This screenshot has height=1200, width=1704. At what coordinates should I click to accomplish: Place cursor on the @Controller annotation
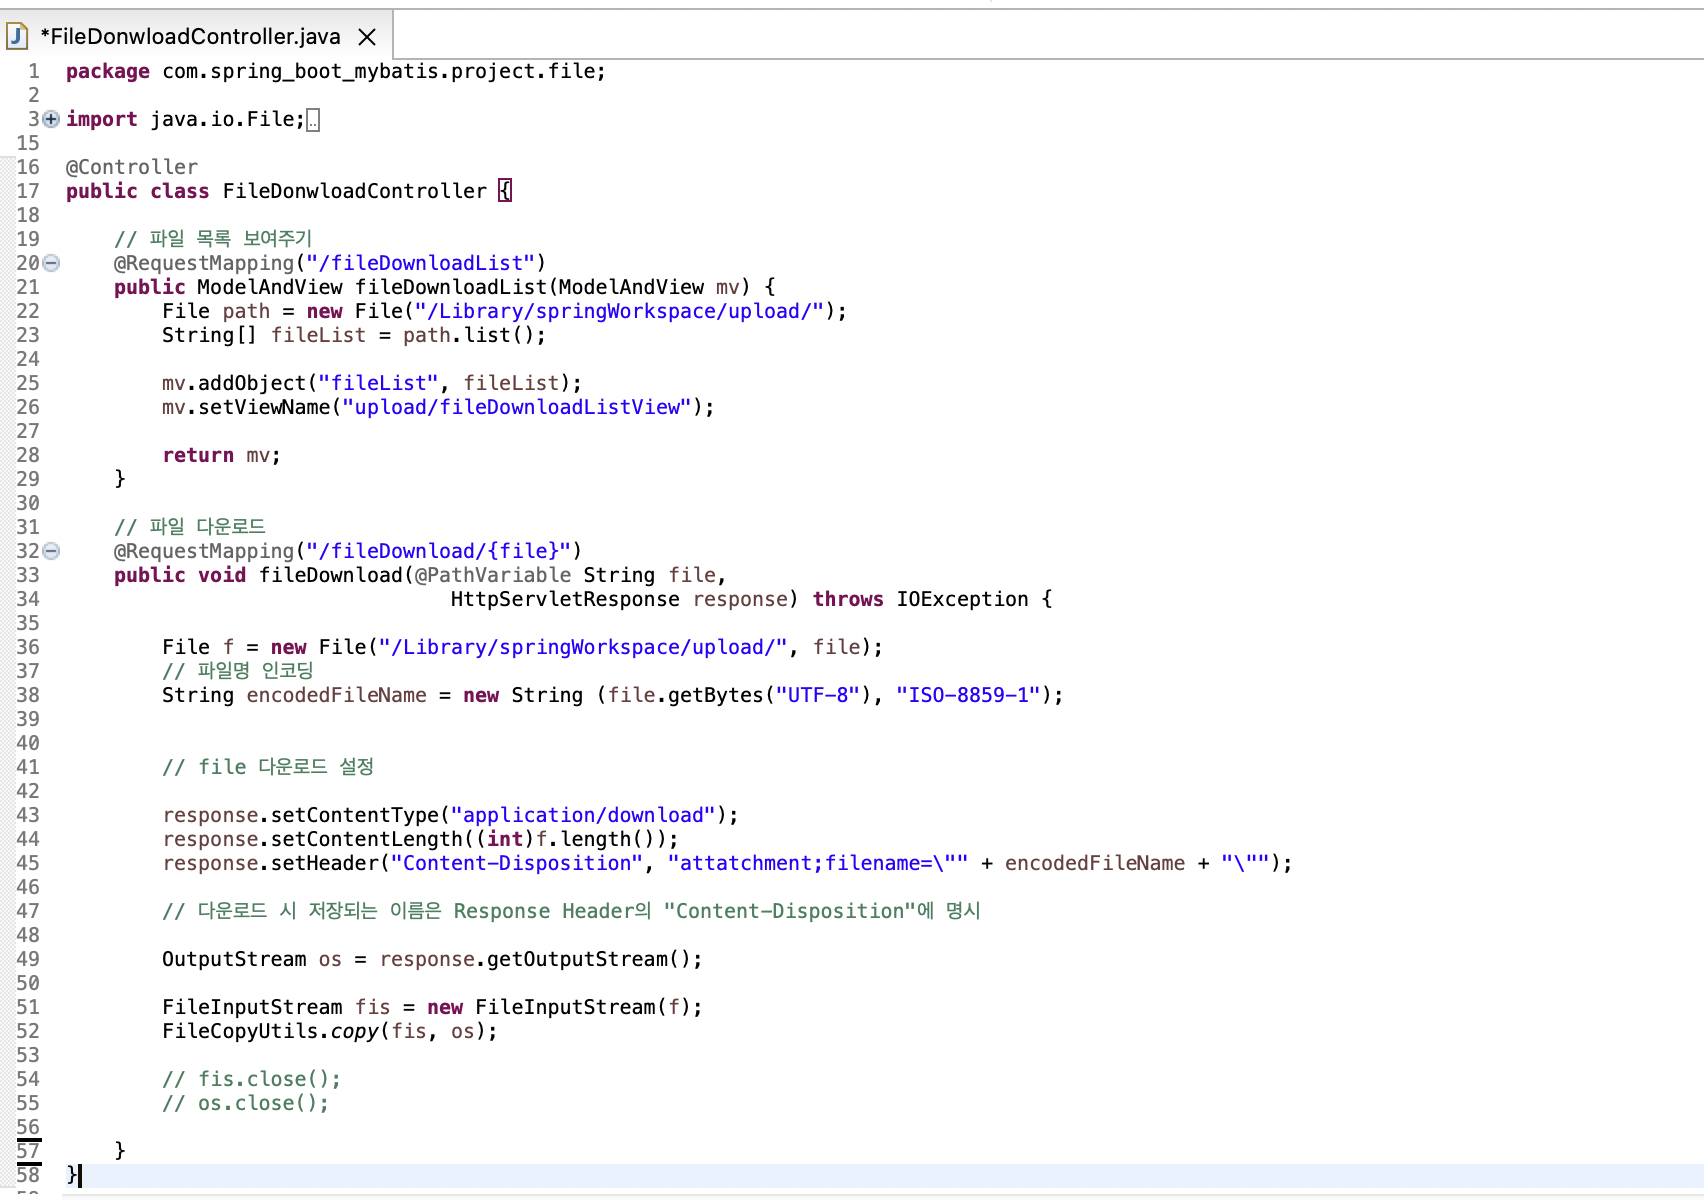tap(130, 166)
